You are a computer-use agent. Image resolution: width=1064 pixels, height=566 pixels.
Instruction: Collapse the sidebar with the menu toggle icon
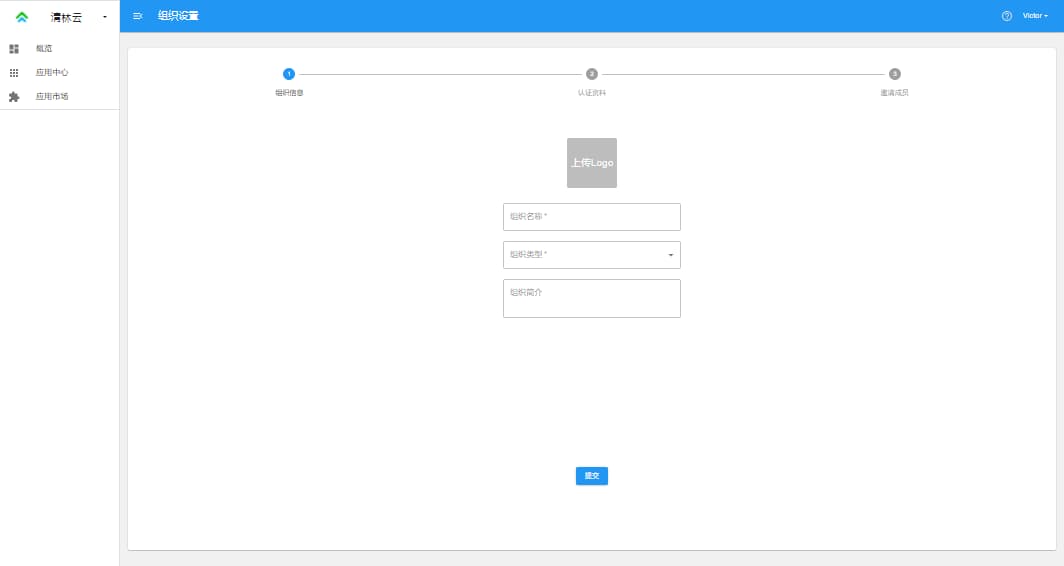[x=138, y=16]
